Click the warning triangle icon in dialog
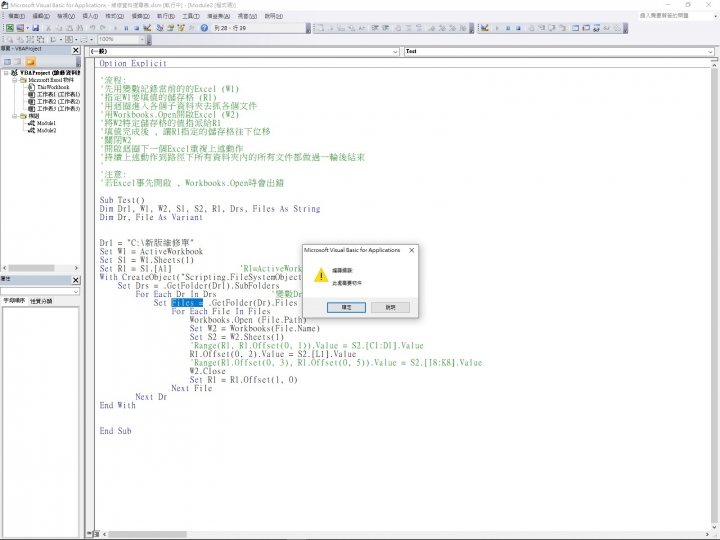The image size is (720, 540). click(321, 276)
